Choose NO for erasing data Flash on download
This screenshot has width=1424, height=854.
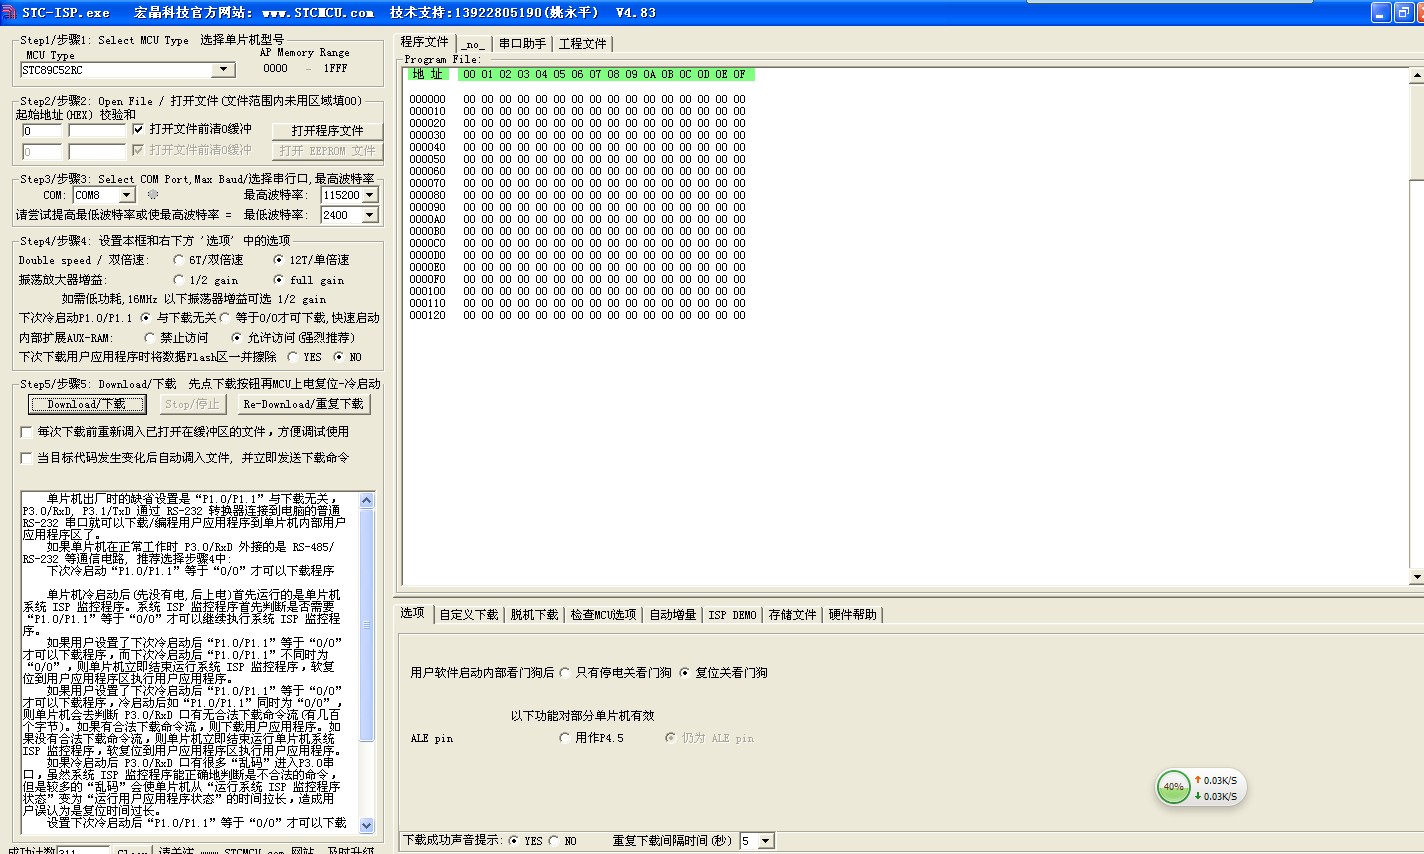[x=339, y=357]
